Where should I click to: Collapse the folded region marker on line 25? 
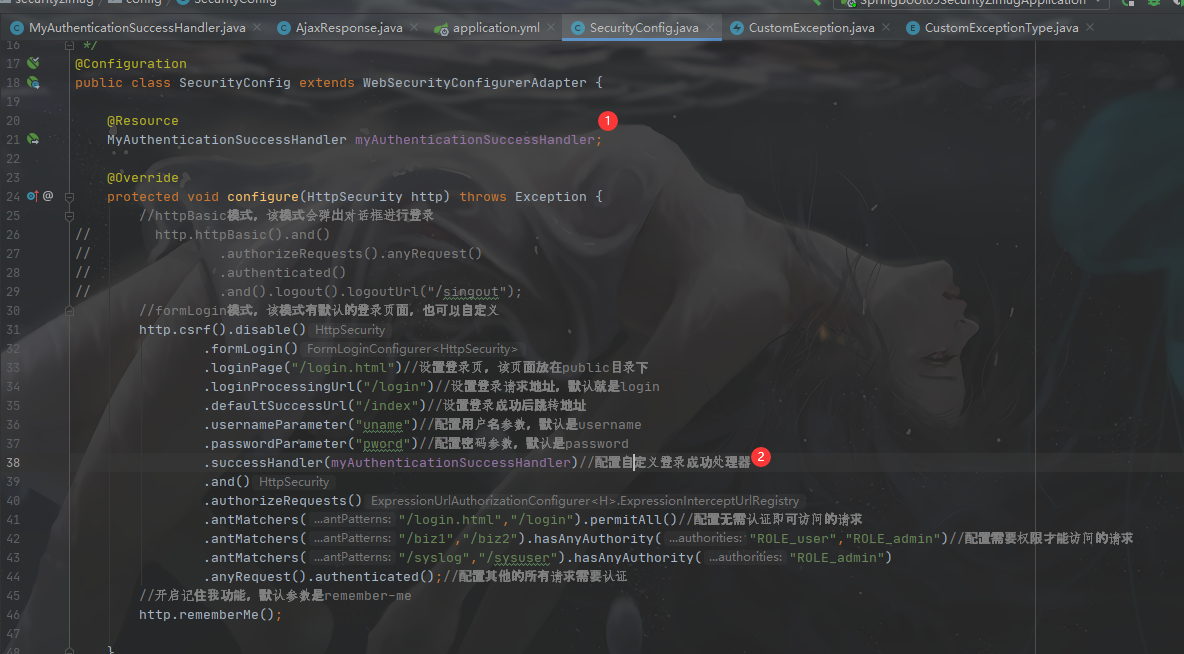point(69,215)
